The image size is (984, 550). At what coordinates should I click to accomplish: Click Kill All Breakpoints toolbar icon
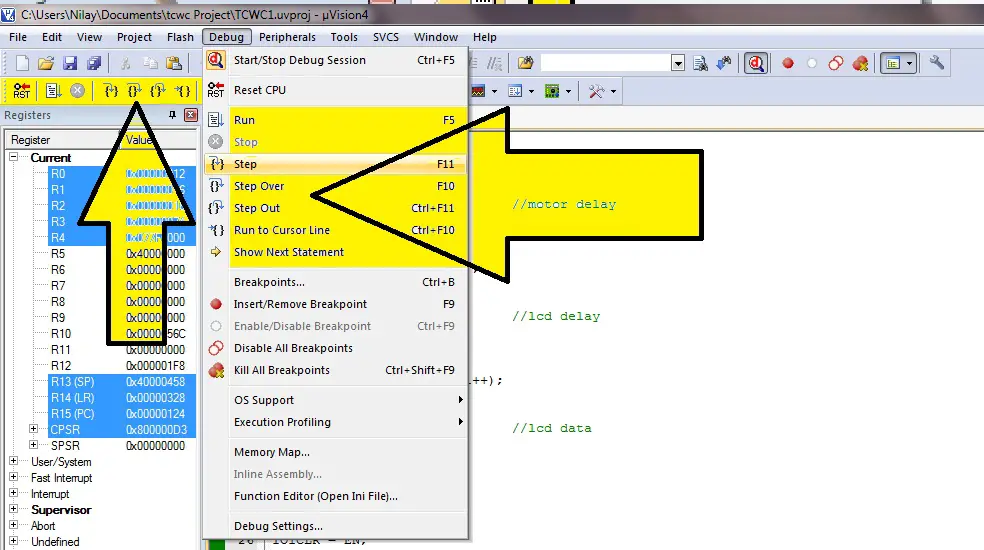pyautogui.click(x=860, y=63)
